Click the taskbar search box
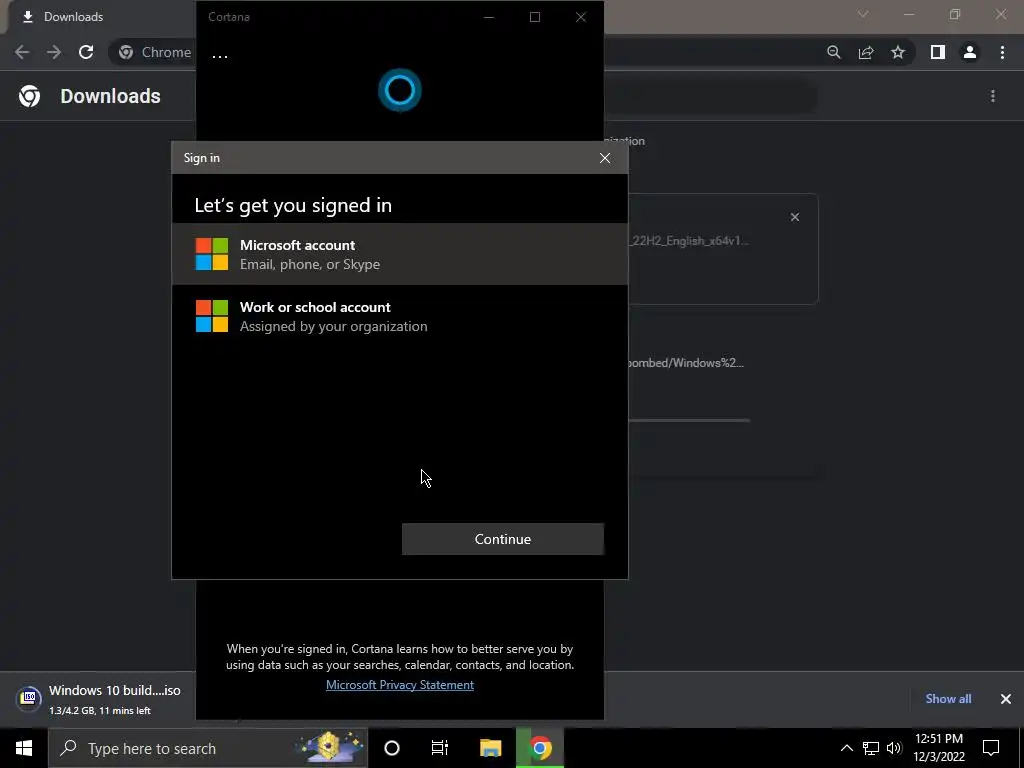The height and width of the screenshot is (768, 1024). tap(208, 748)
